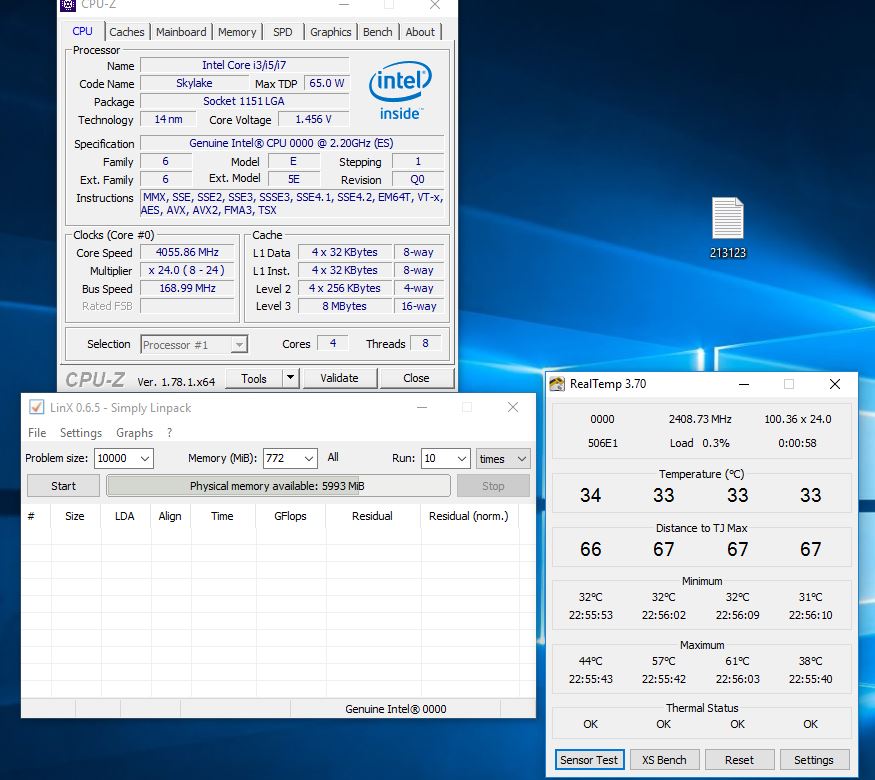Minimize the RealTemp window
The height and width of the screenshot is (780, 875).
(743, 384)
